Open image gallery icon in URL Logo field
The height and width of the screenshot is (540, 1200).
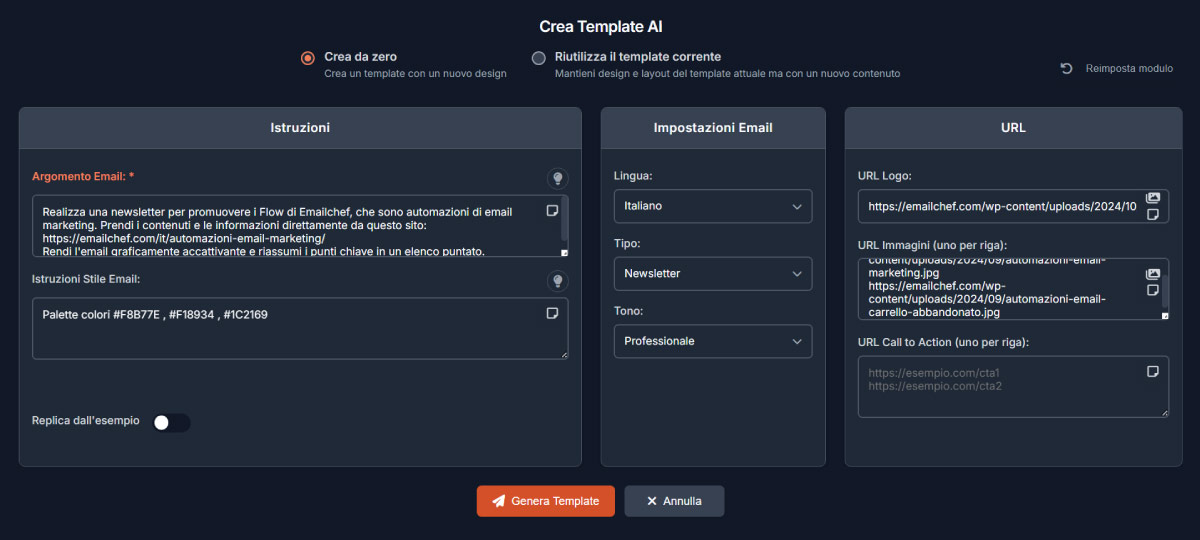click(1152, 198)
